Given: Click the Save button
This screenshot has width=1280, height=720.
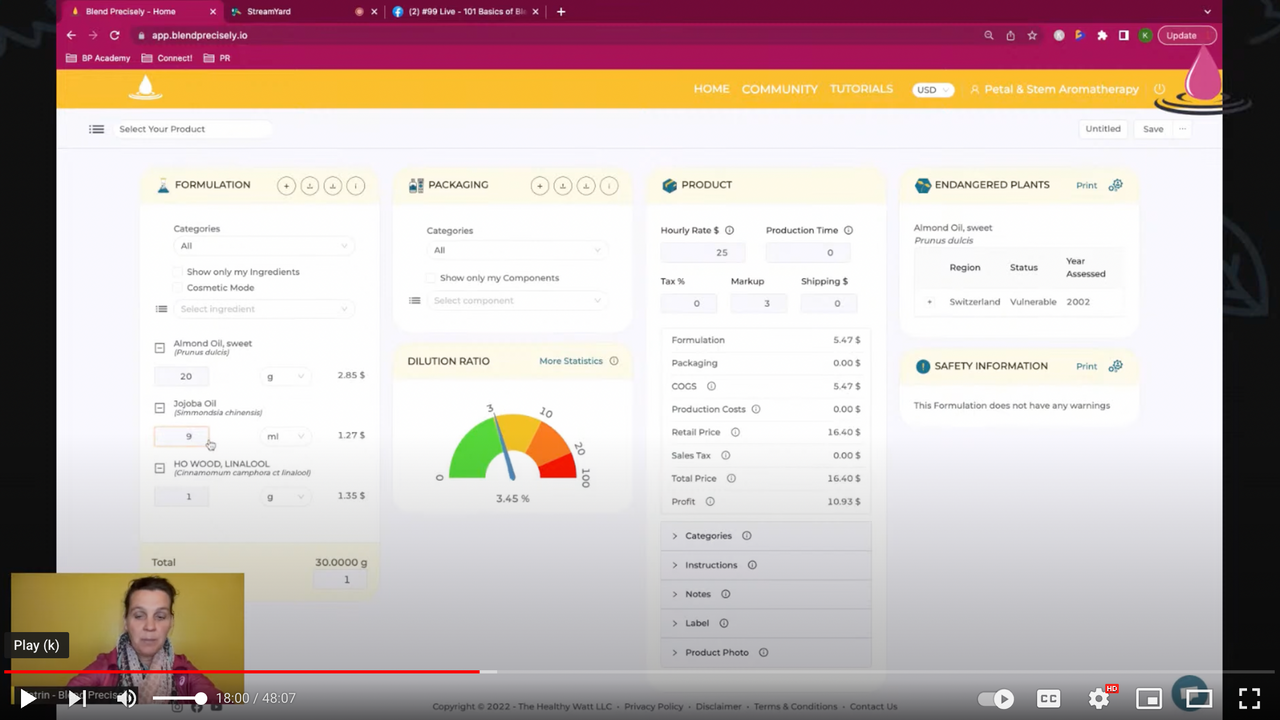Looking at the screenshot, I should [x=1153, y=129].
